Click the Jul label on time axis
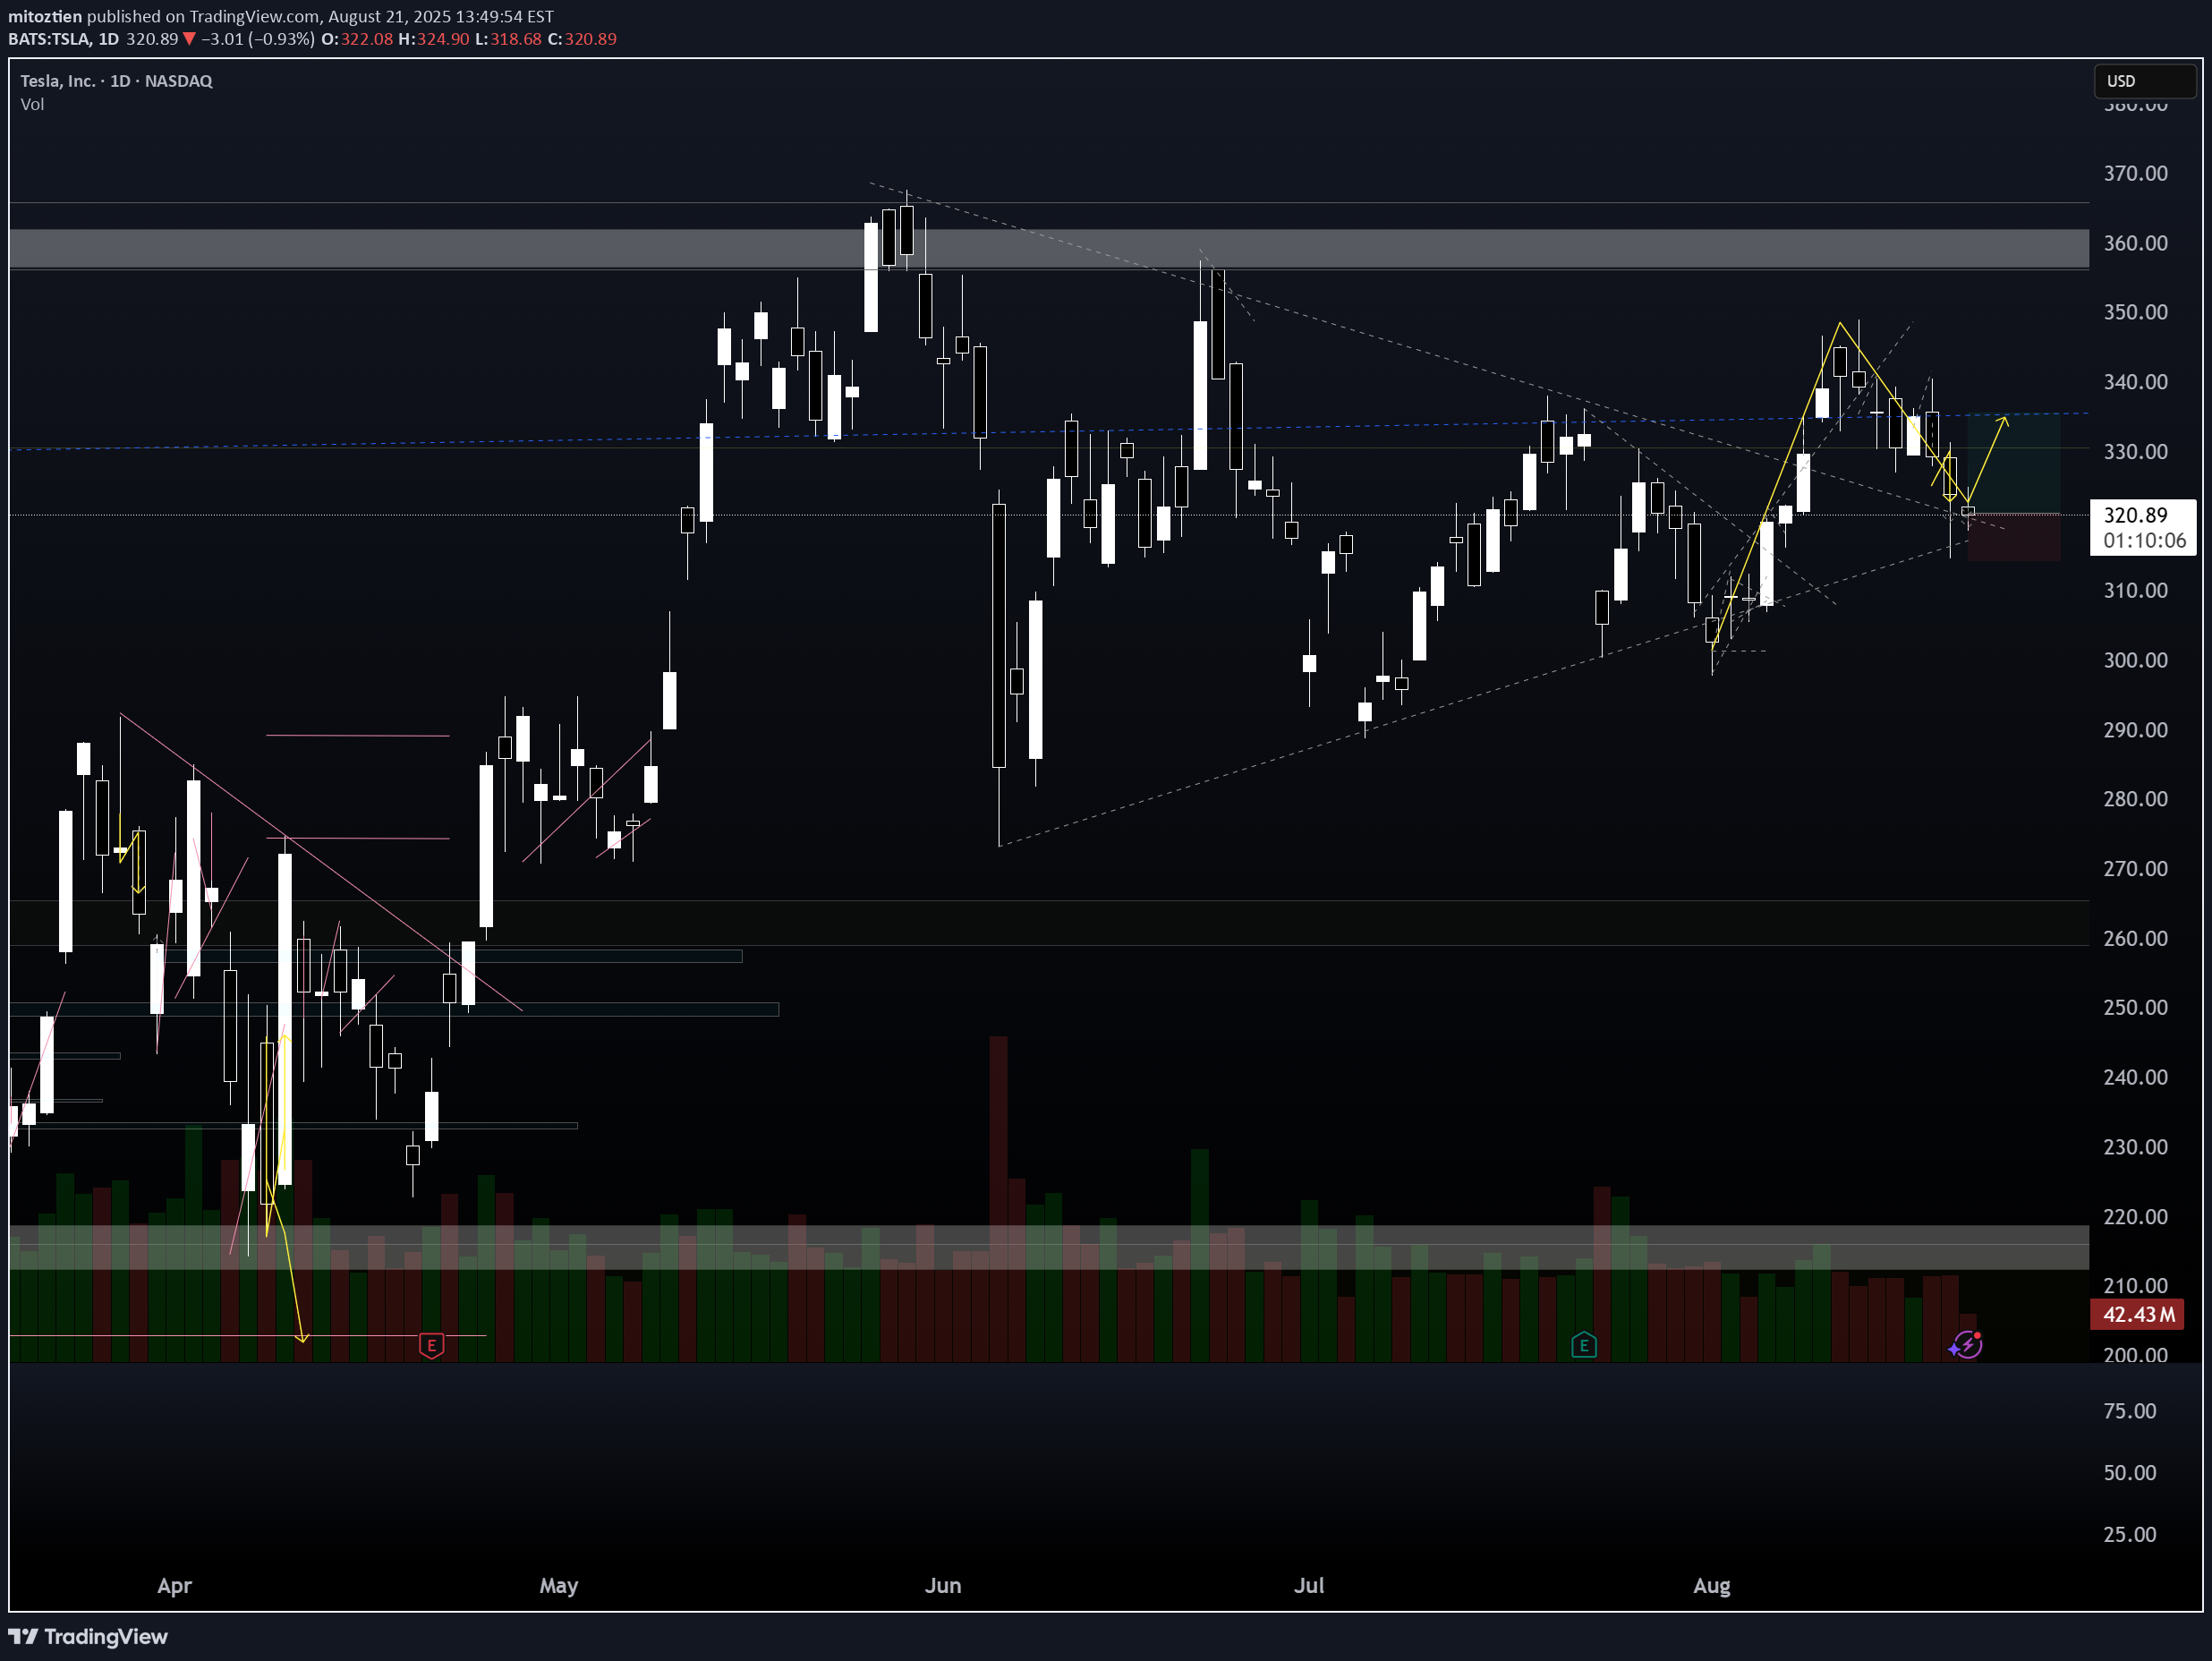Screen dimensions: 2212x1661 click(x=1309, y=1585)
